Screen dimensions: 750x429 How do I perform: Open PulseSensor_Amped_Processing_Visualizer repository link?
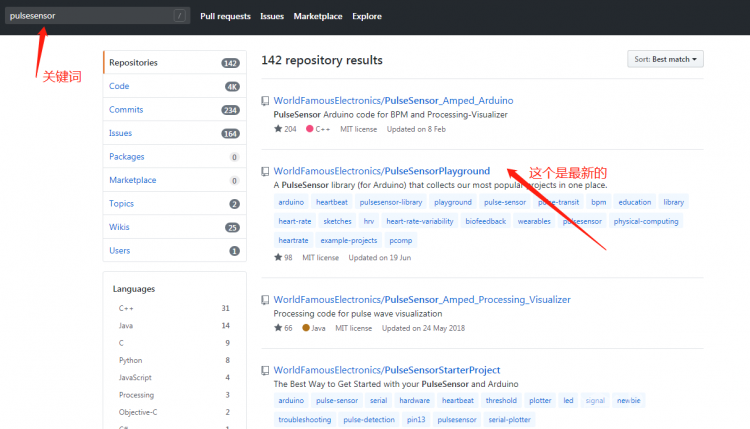(422, 300)
